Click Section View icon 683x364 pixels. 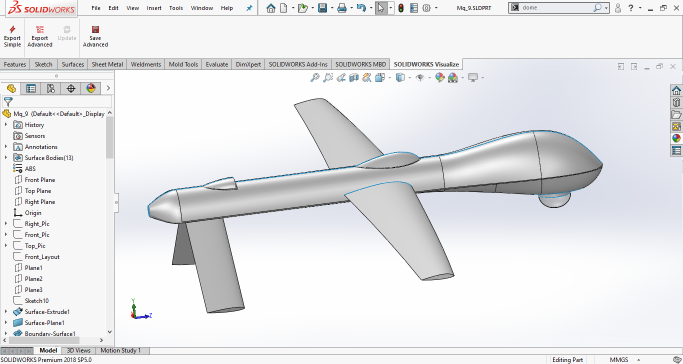pyautogui.click(x=354, y=78)
